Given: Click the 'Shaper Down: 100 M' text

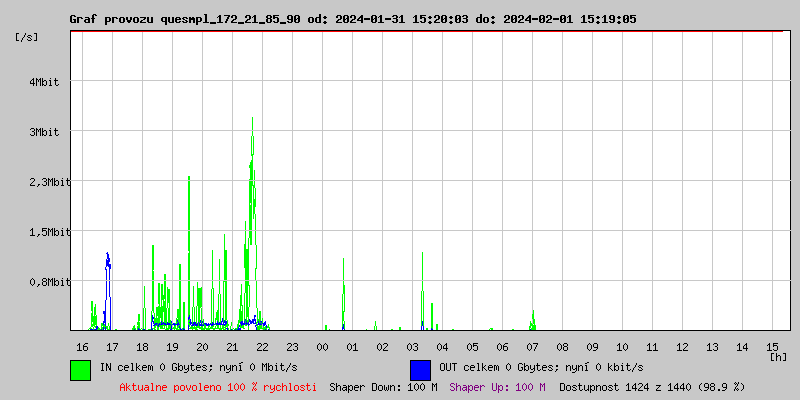Looking at the screenshot, I should pos(383,387).
